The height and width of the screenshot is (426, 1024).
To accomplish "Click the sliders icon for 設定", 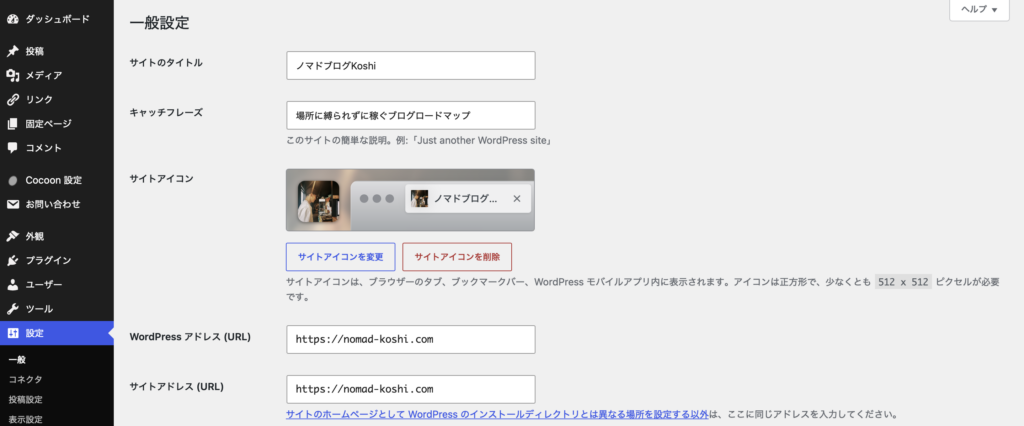I will 12,333.
